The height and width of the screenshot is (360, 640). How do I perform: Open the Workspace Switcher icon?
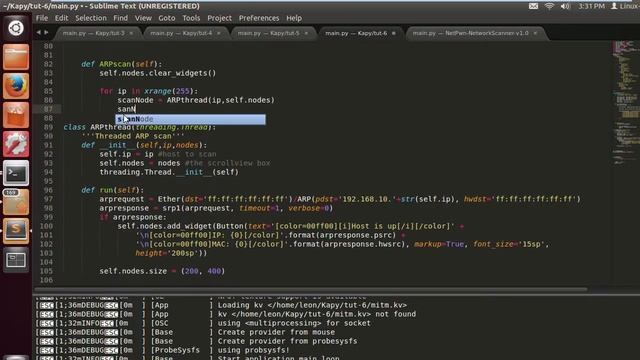click(x=16, y=260)
